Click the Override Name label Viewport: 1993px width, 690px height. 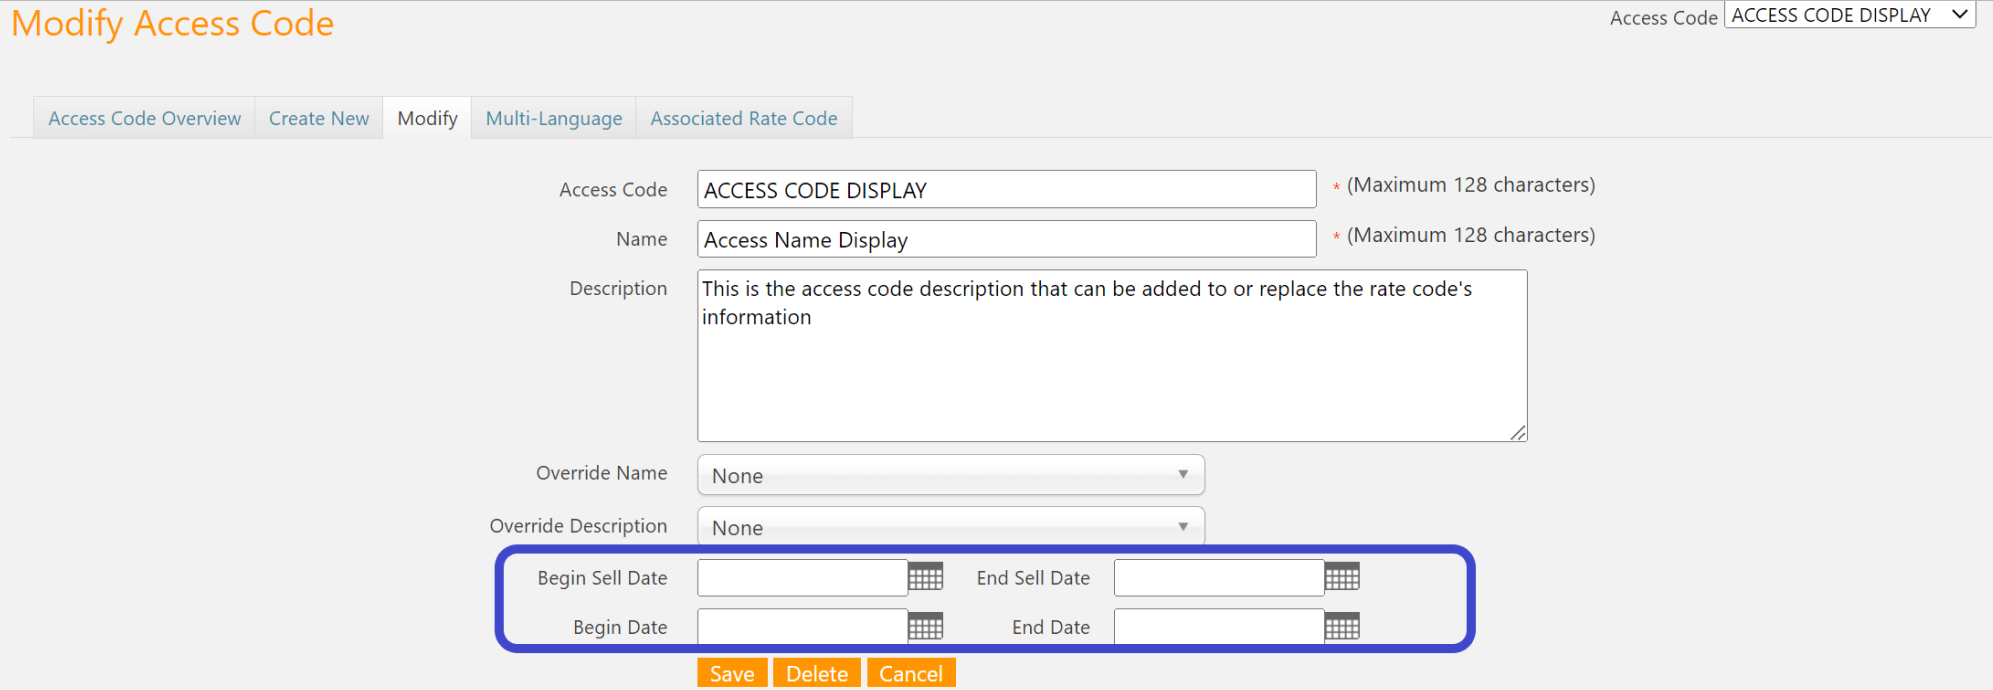[x=601, y=473]
